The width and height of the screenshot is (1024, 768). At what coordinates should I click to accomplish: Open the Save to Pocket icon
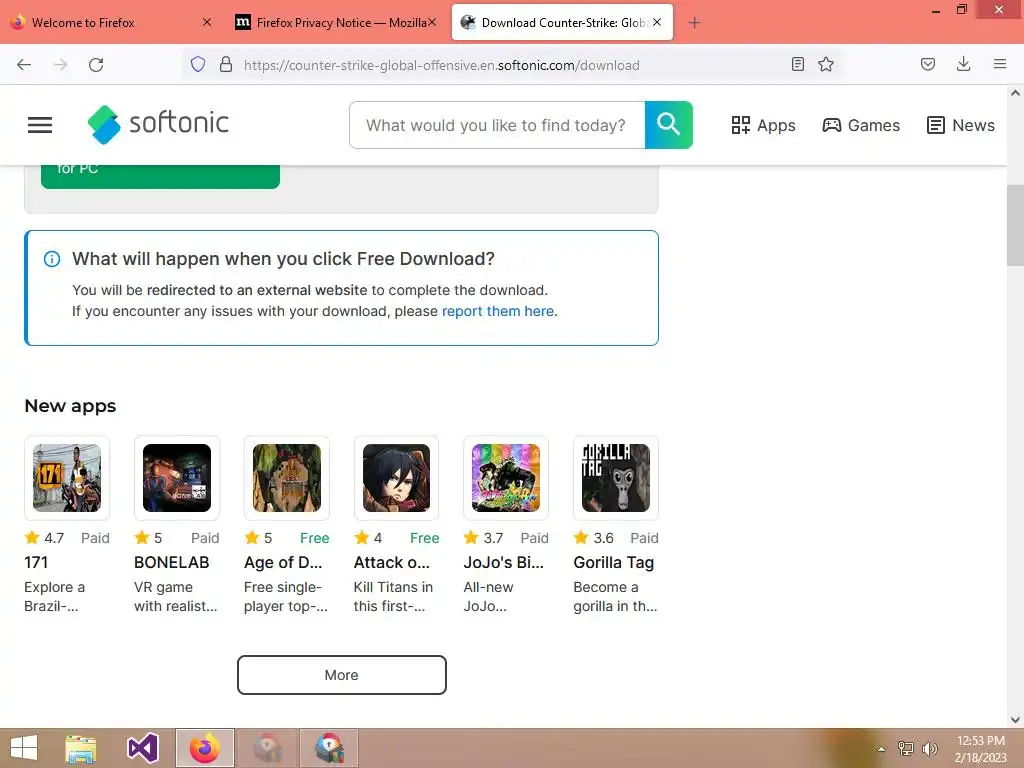pyautogui.click(x=927, y=64)
